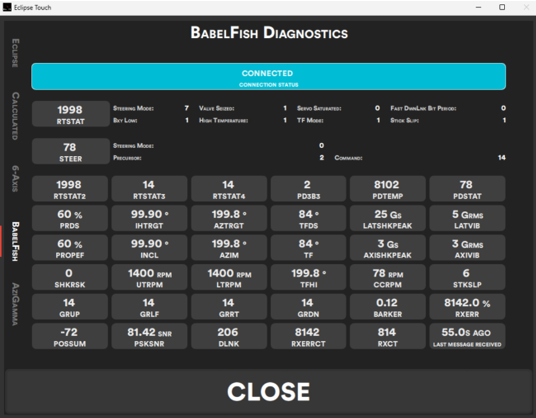
Task: Select the GRDN tile
Action: pyautogui.click(x=308, y=307)
